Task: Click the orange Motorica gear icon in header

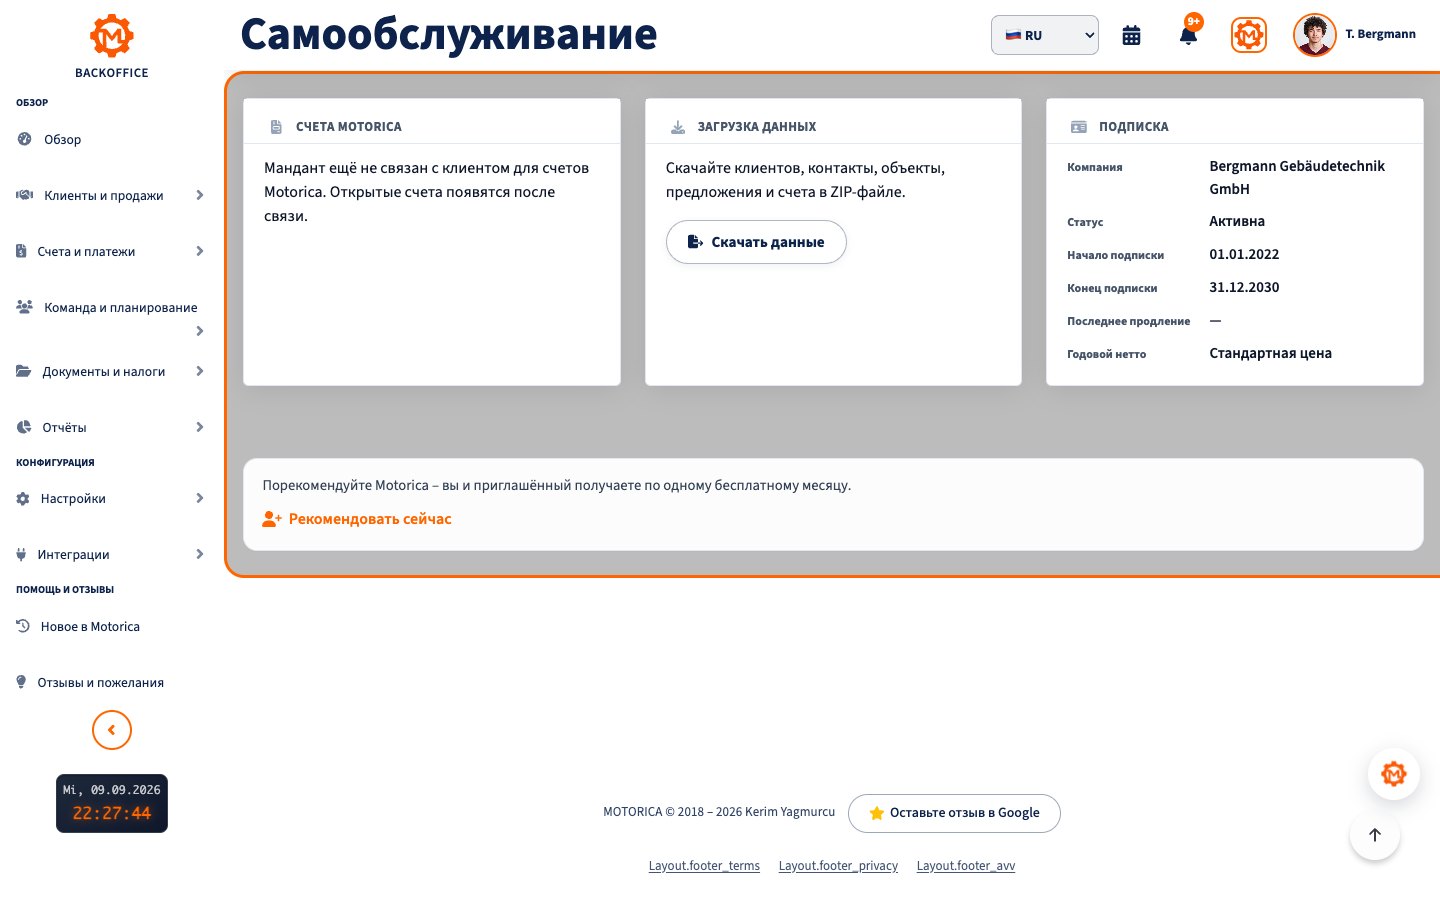Action: tap(1249, 35)
